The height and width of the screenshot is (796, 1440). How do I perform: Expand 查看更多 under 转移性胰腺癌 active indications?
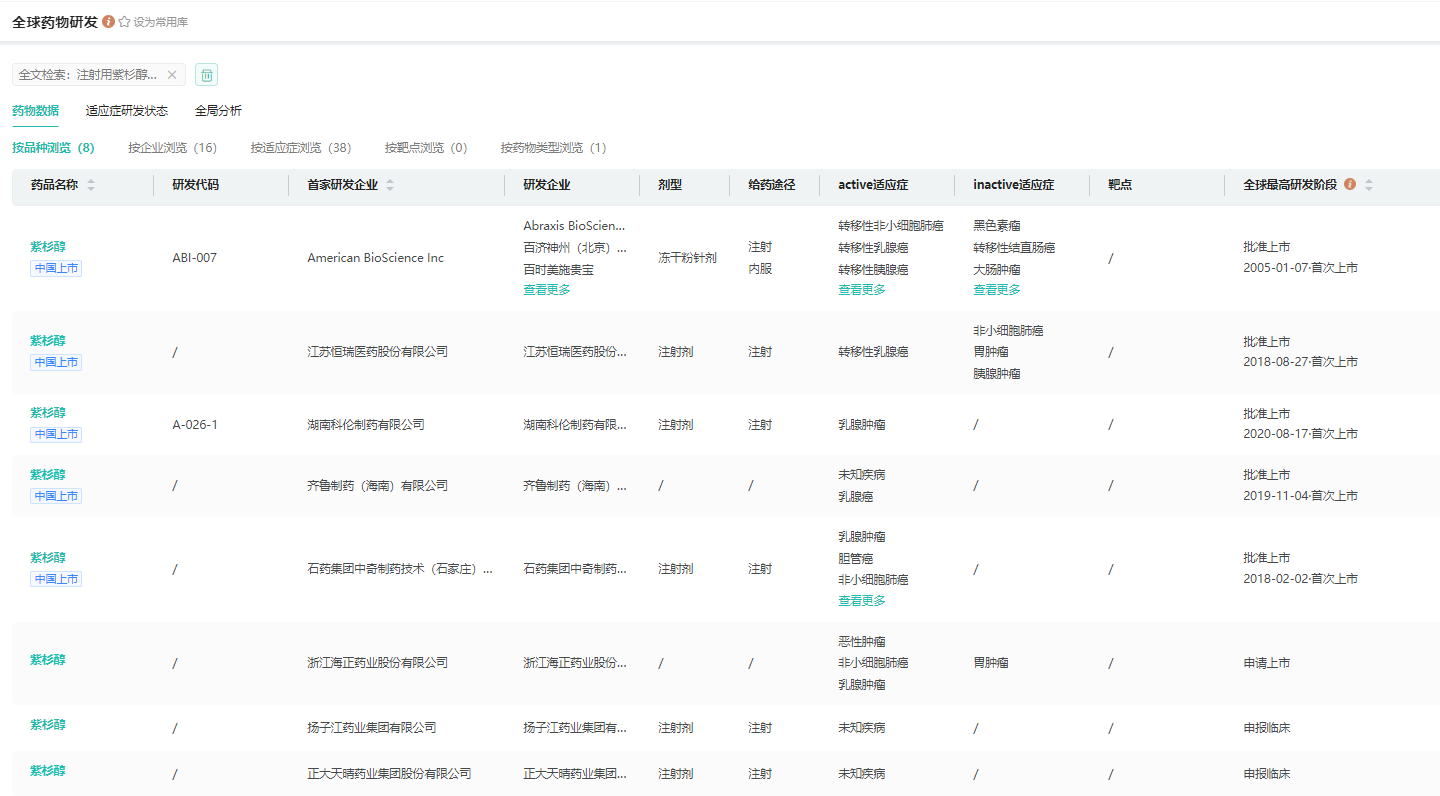click(x=862, y=290)
